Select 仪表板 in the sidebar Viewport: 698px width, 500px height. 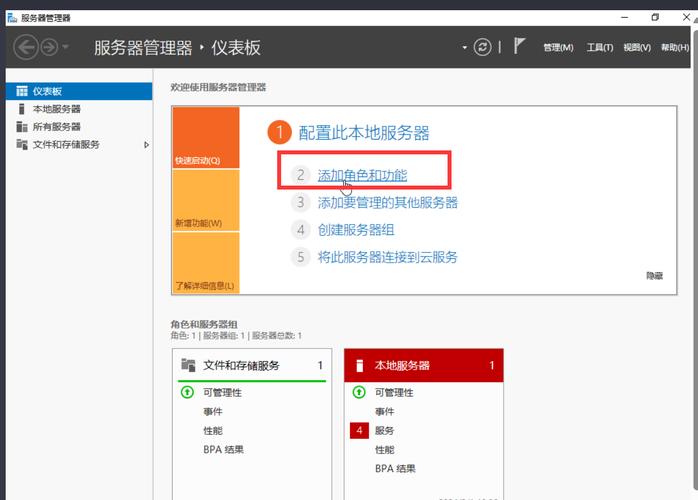pyautogui.click(x=79, y=91)
